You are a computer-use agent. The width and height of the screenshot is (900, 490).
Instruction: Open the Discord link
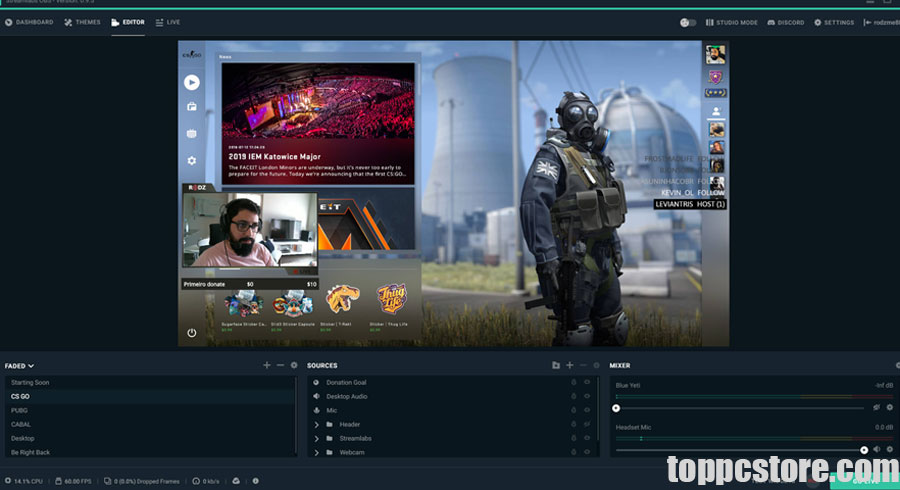(786, 22)
